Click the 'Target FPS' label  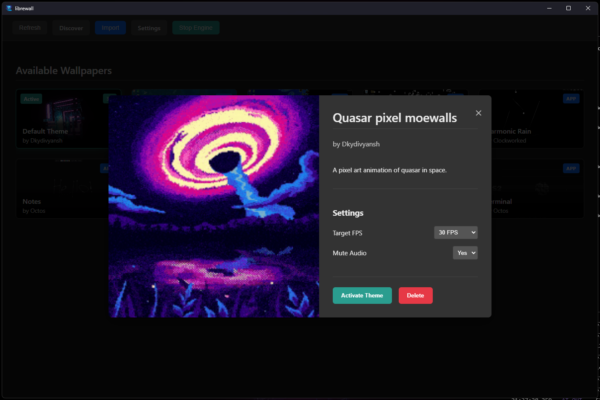tap(347, 233)
